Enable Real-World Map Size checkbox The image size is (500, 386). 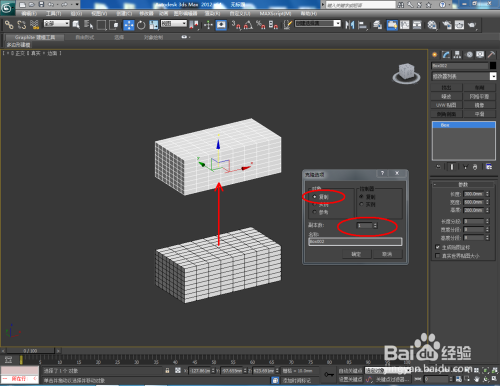click(x=438, y=256)
